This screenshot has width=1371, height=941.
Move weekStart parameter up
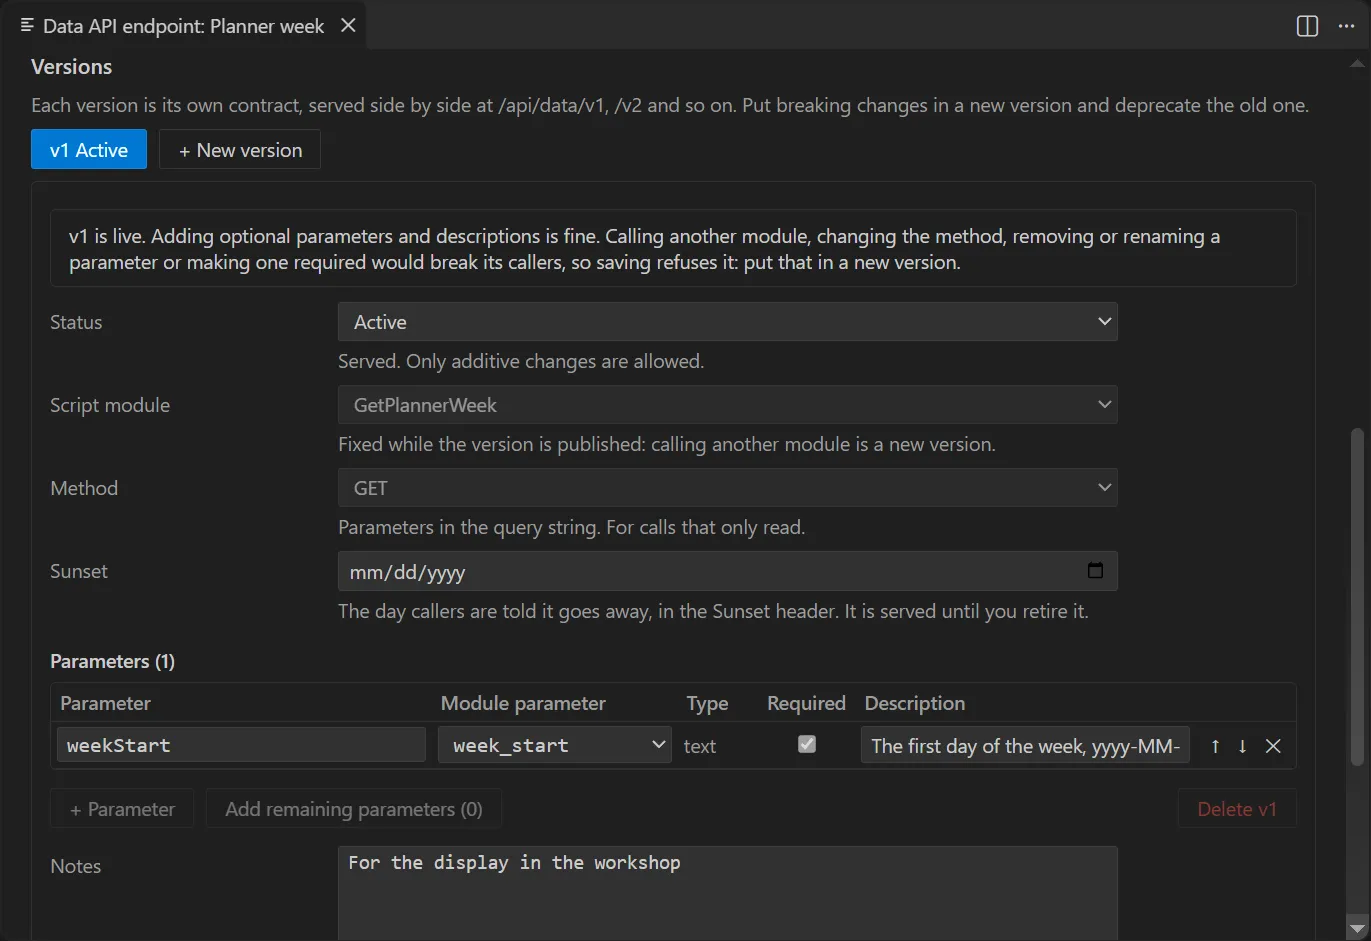pyautogui.click(x=1215, y=746)
